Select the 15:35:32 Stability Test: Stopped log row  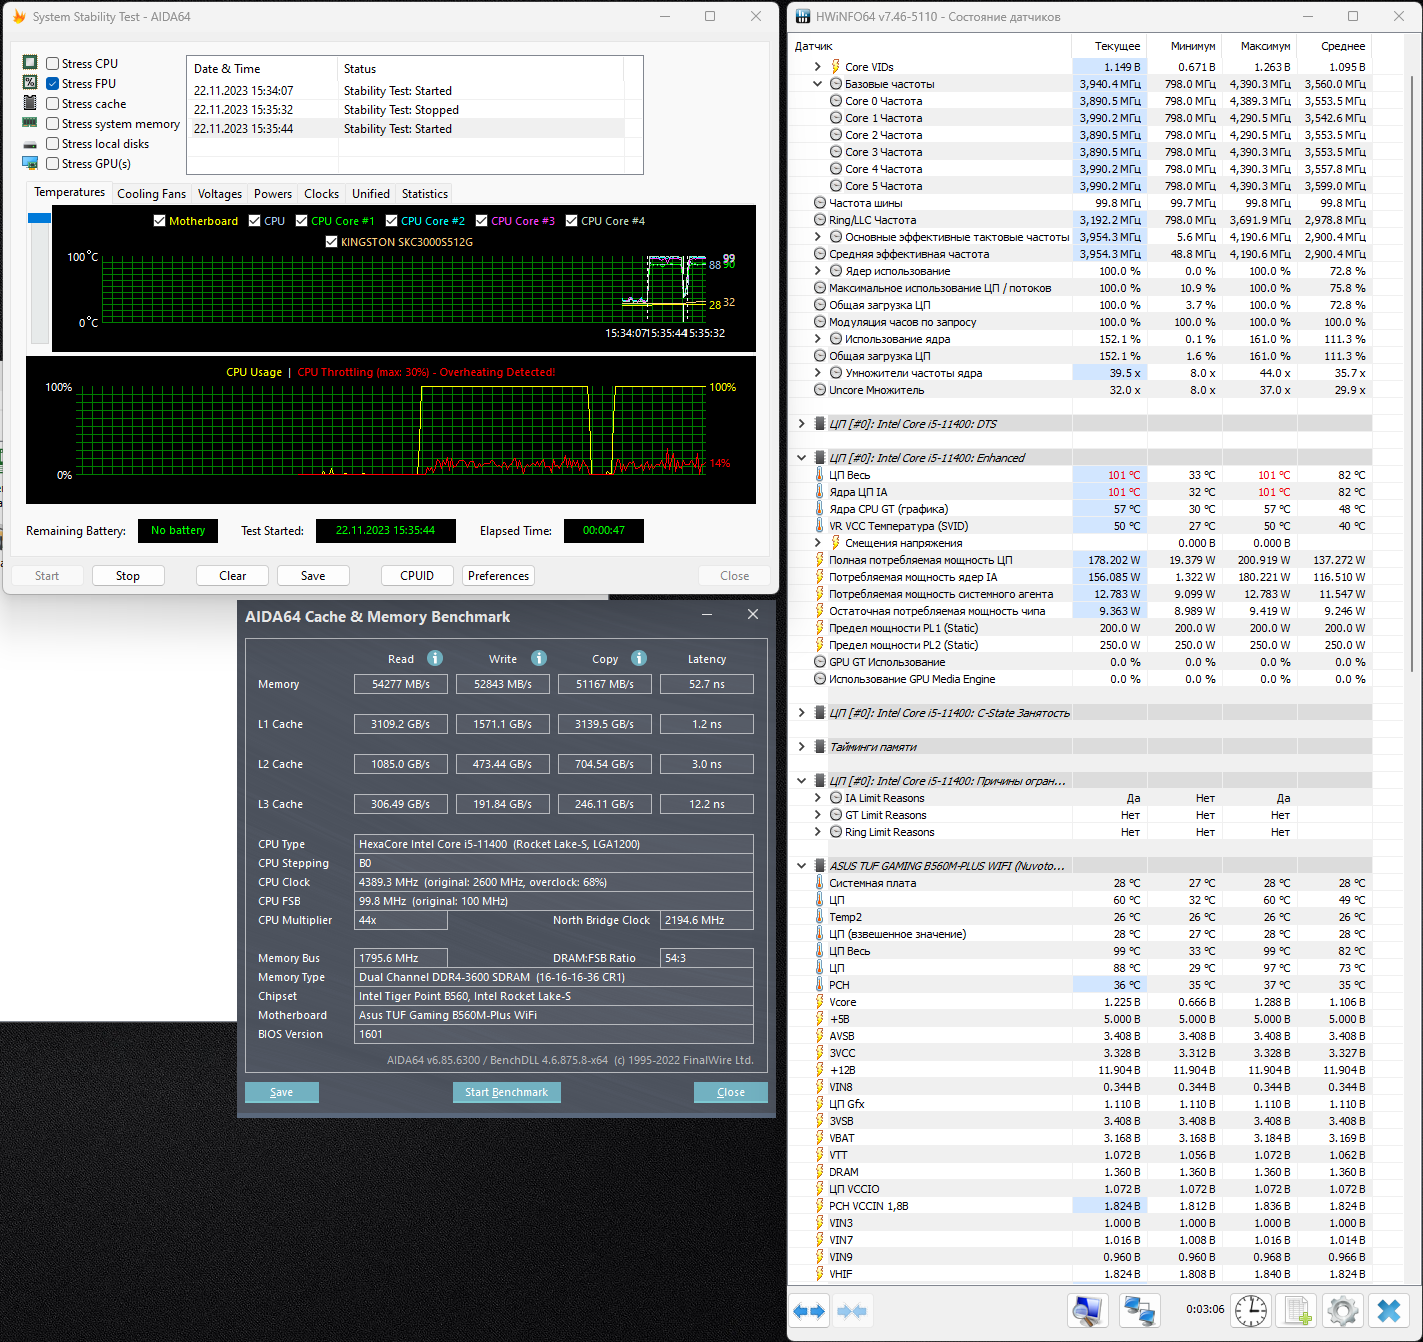point(406,110)
